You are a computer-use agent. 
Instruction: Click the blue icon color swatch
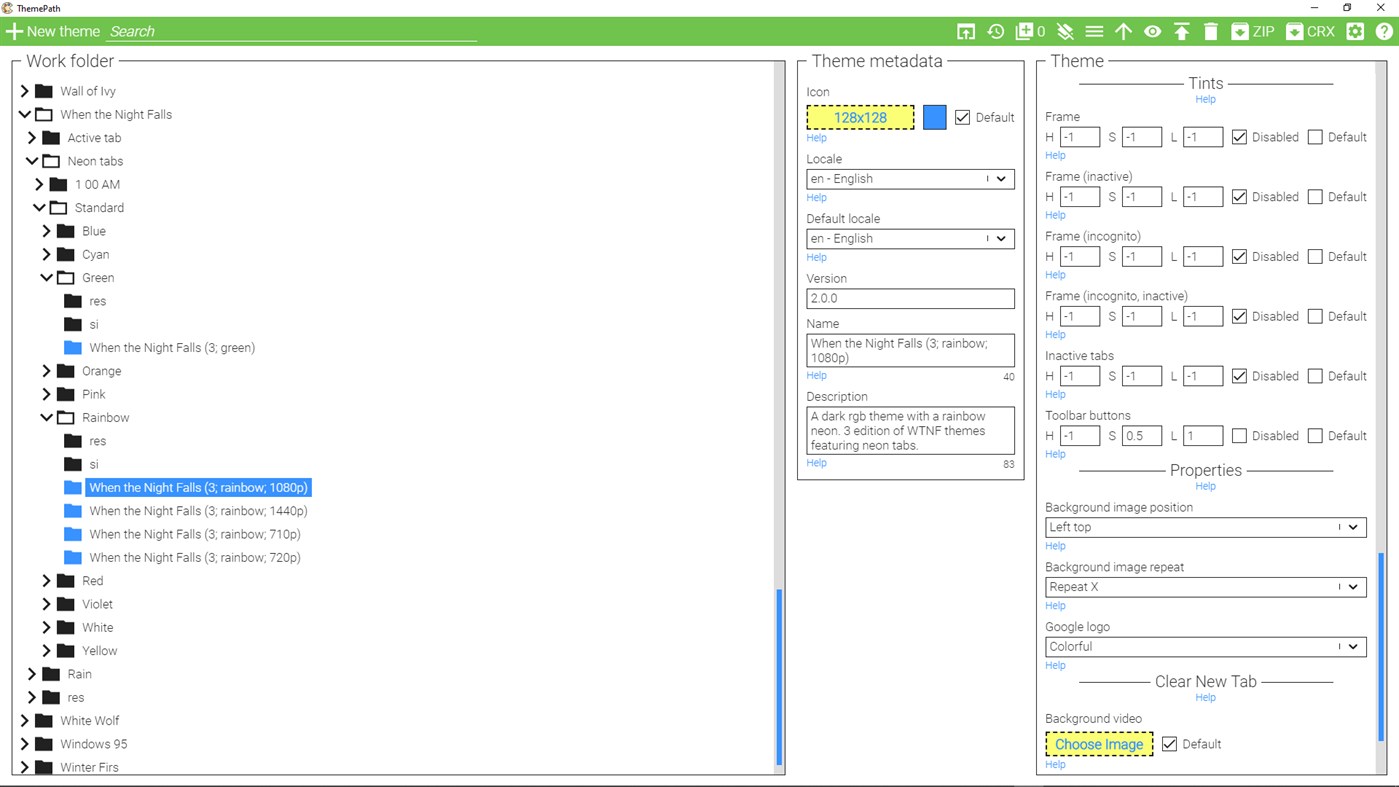933,117
